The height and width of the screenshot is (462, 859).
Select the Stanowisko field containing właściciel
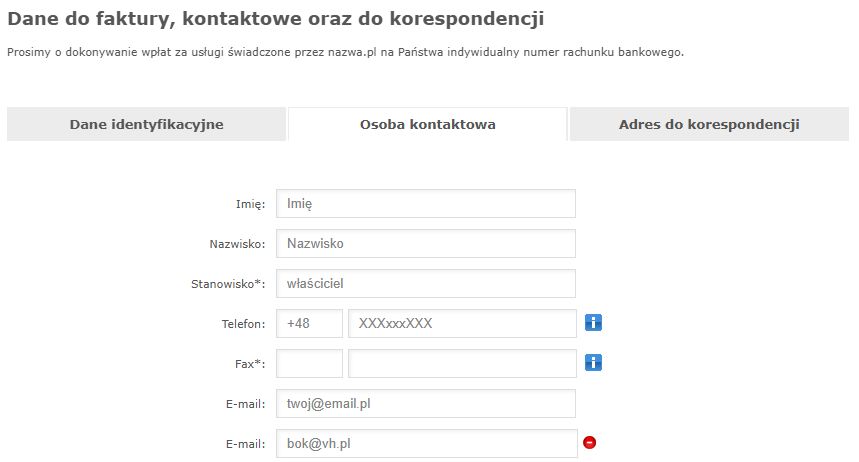[425, 283]
